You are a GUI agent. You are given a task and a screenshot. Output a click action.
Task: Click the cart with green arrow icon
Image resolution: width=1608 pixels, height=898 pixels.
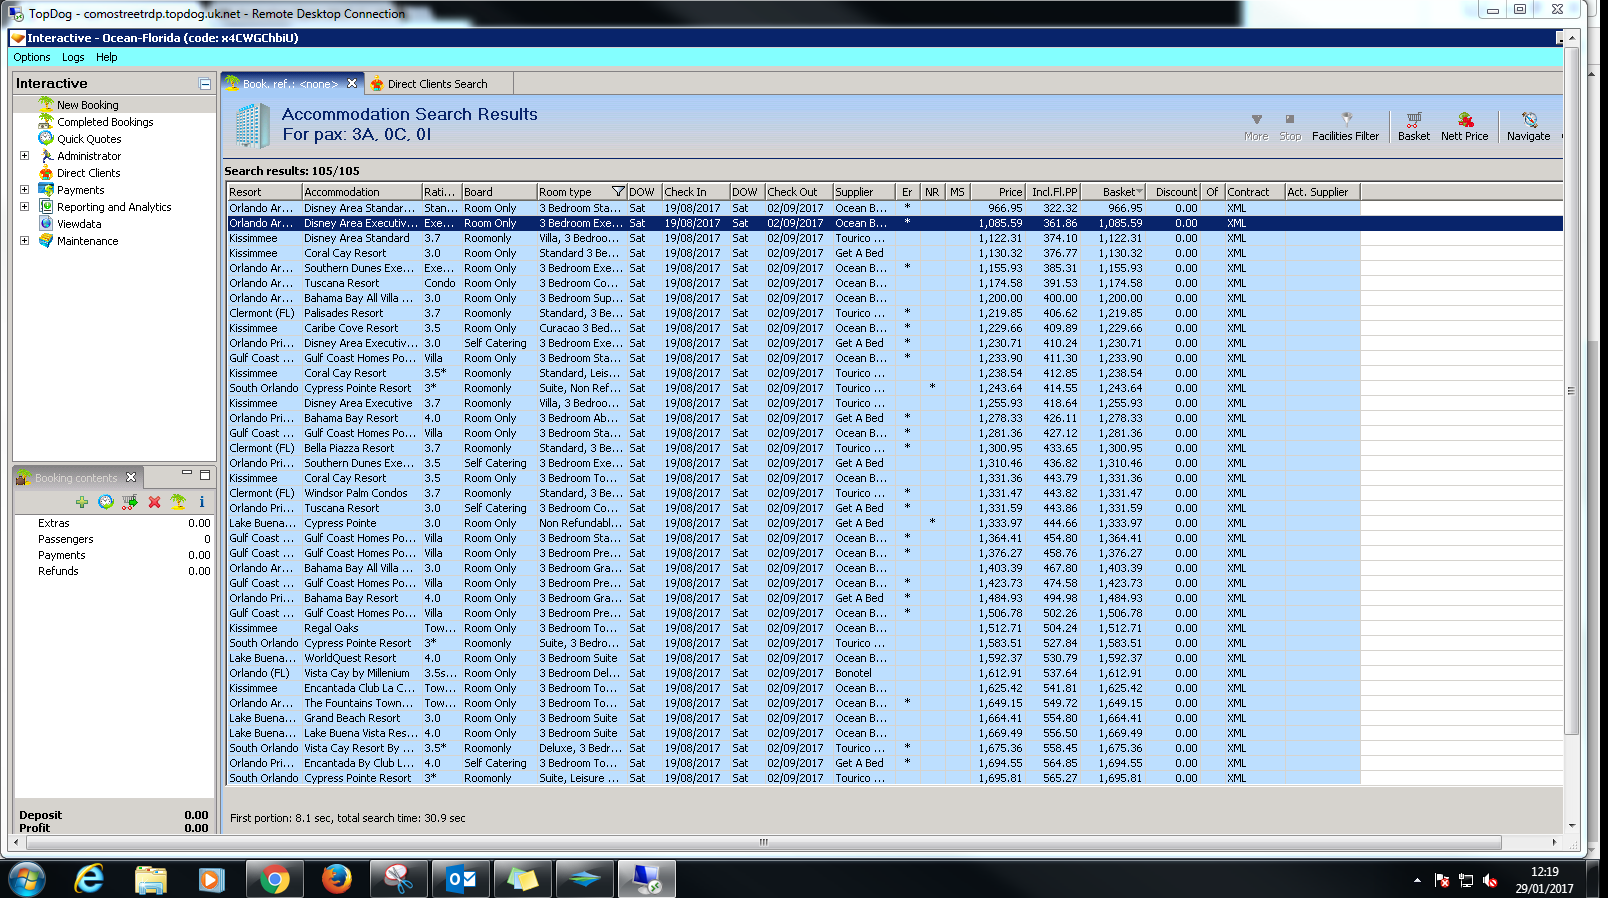point(130,502)
